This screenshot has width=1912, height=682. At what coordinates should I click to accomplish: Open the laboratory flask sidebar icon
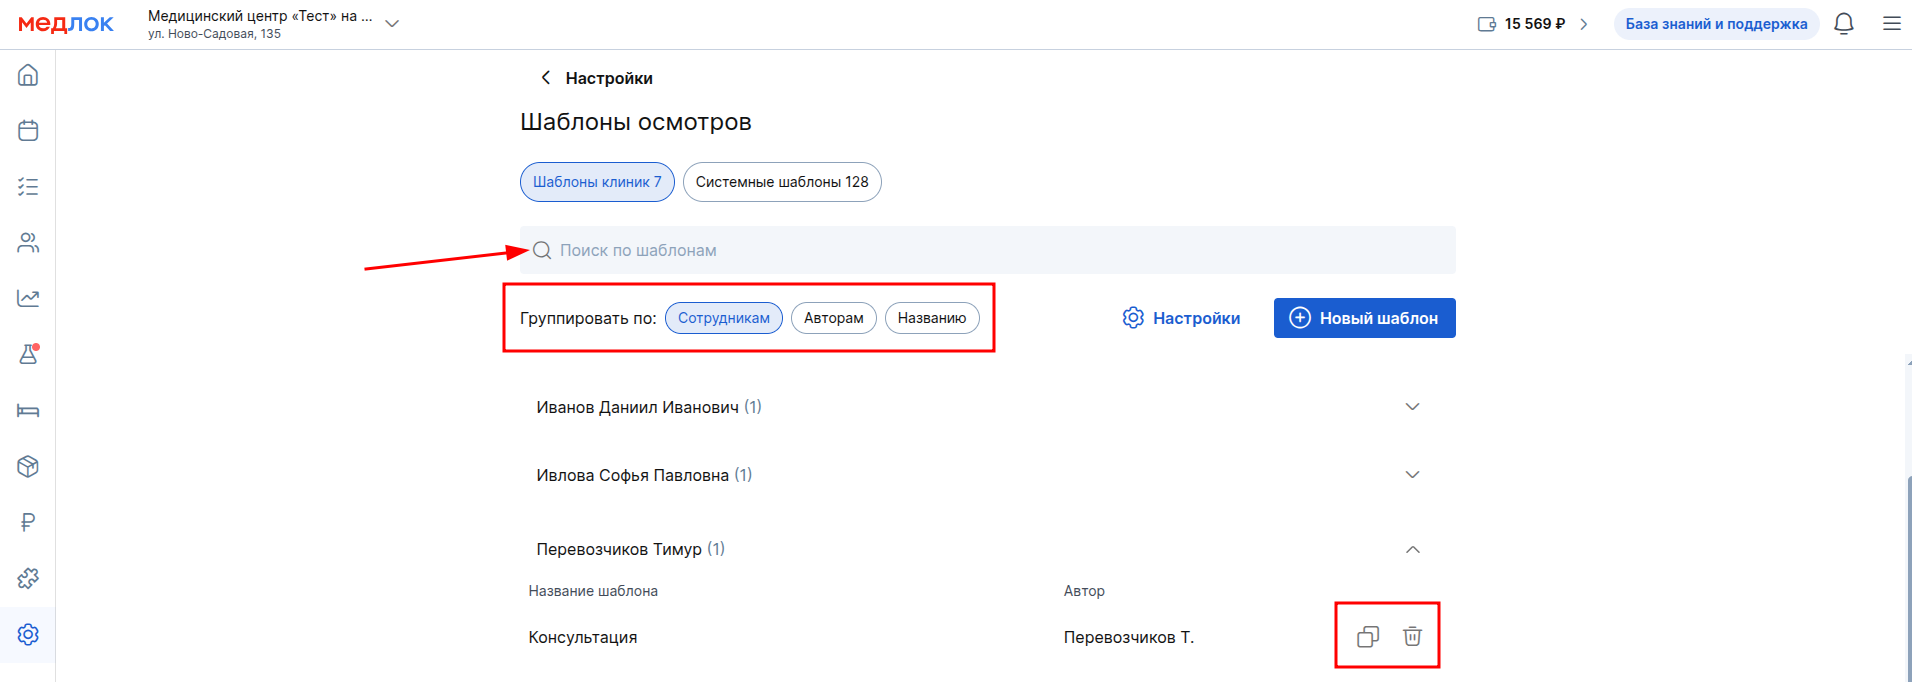[28, 354]
